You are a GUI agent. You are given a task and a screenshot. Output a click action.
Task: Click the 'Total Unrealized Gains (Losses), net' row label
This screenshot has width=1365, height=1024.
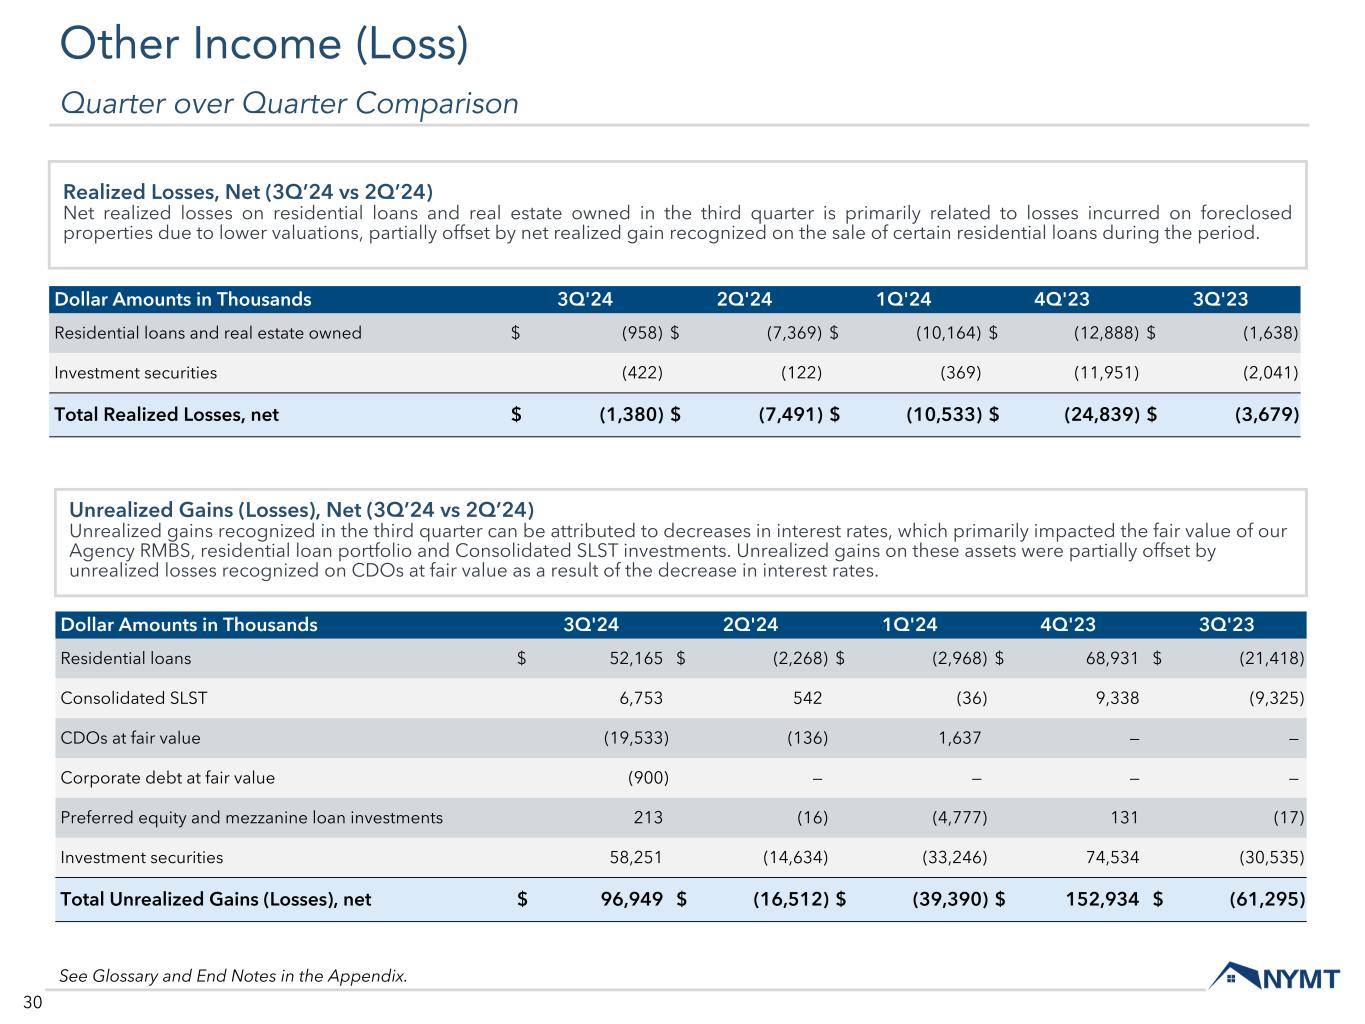point(215,899)
